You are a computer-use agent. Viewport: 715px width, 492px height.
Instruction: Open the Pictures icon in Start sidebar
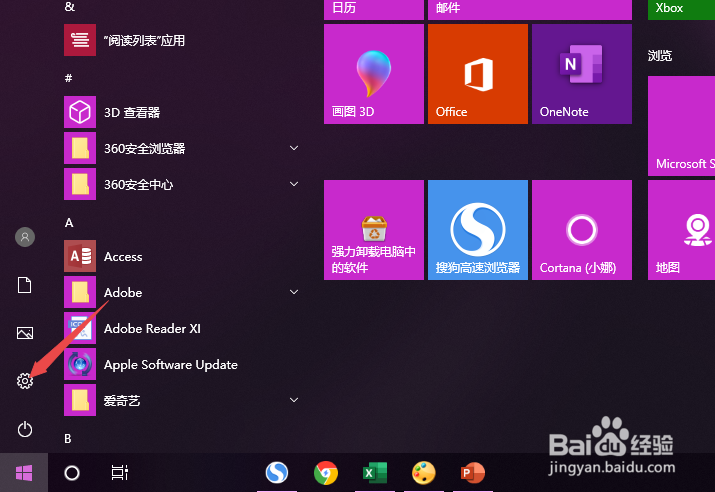pos(25,333)
